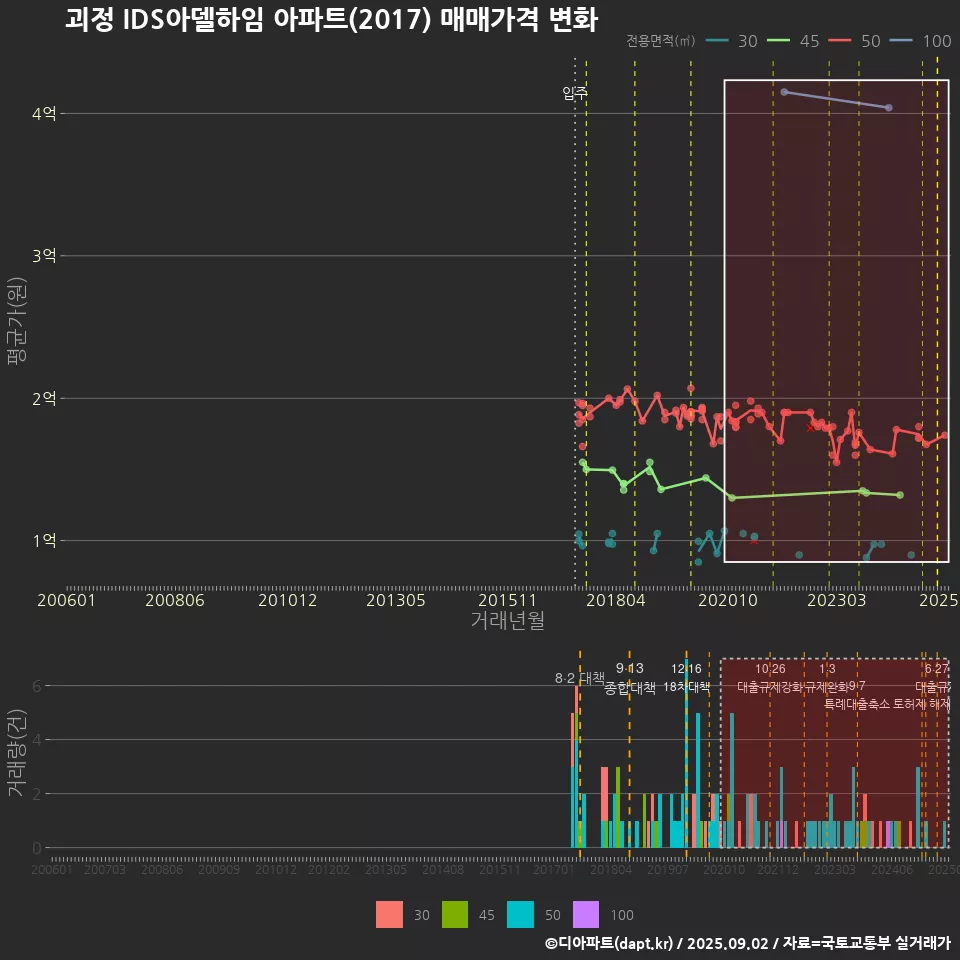960x960 pixels.
Task: Click the '©디아파트(dapt.kr)' footer credit
Action: 609,943
